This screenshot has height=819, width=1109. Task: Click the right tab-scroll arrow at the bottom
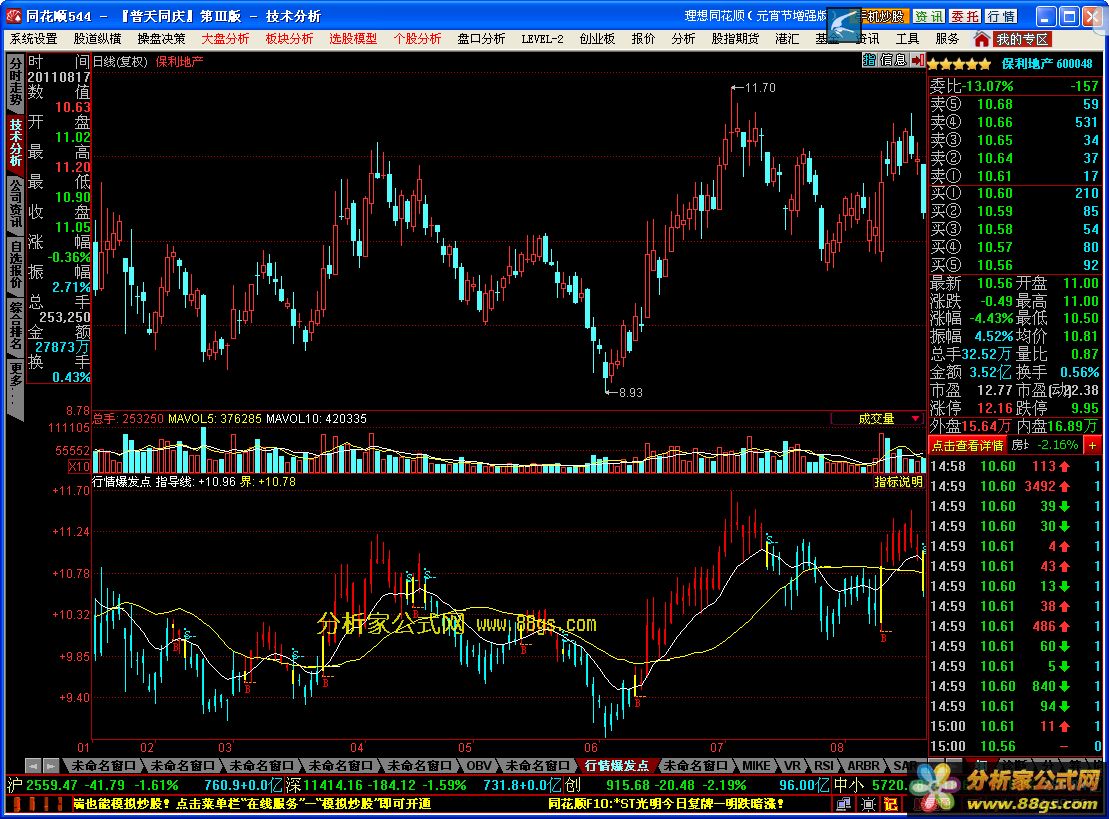[50, 766]
